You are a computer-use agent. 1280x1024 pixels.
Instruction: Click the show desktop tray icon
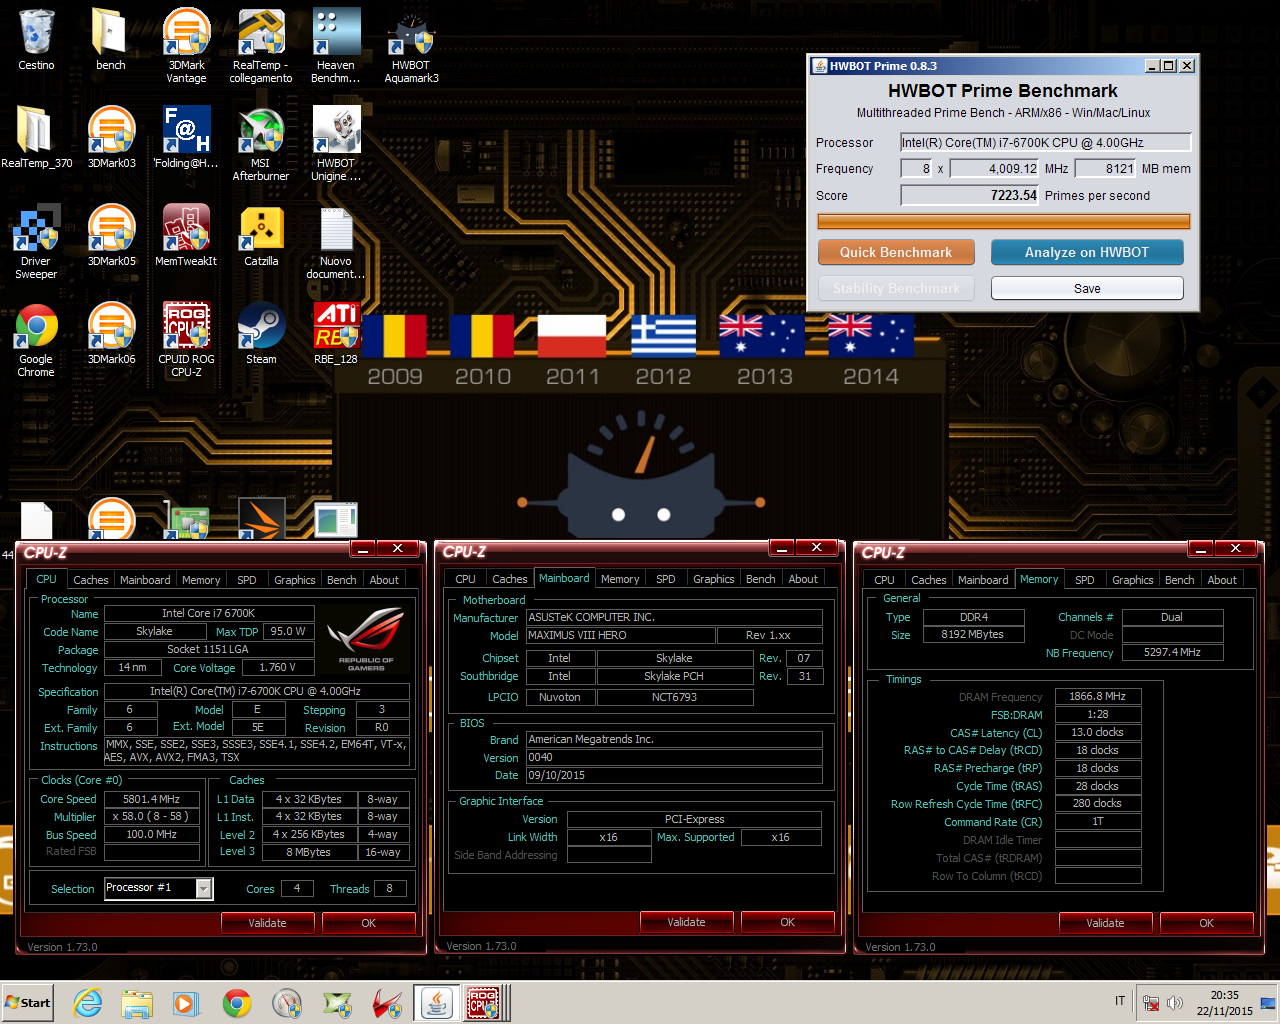[x=1268, y=1003]
